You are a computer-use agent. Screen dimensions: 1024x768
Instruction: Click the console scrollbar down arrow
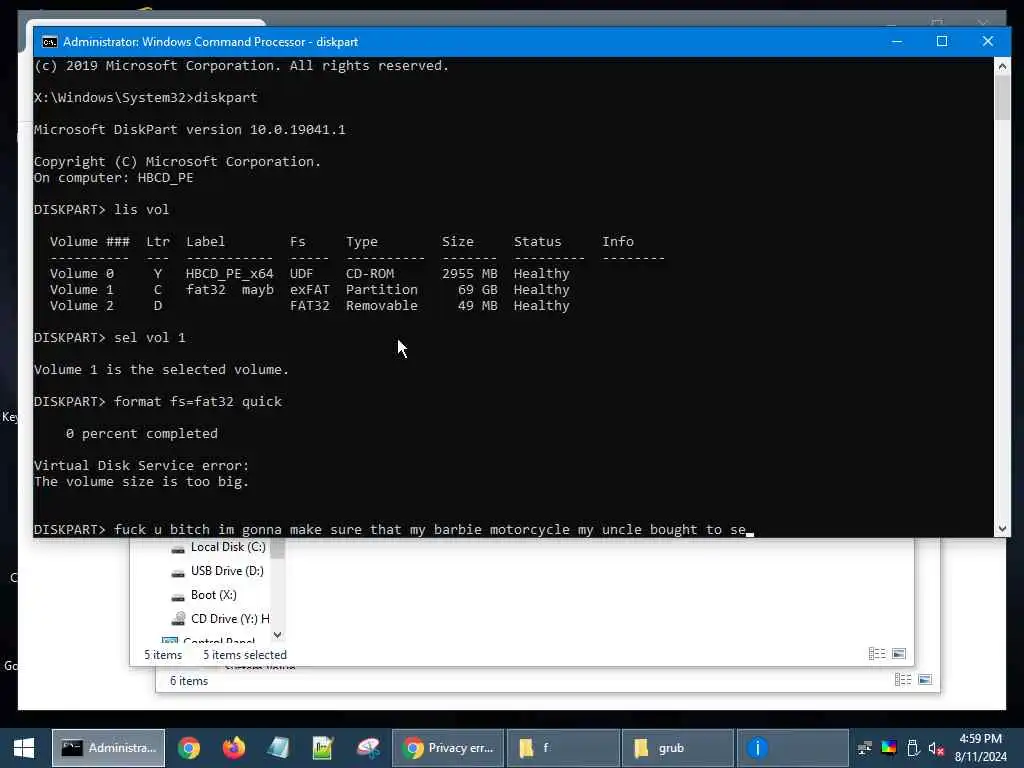[x=1002, y=529]
